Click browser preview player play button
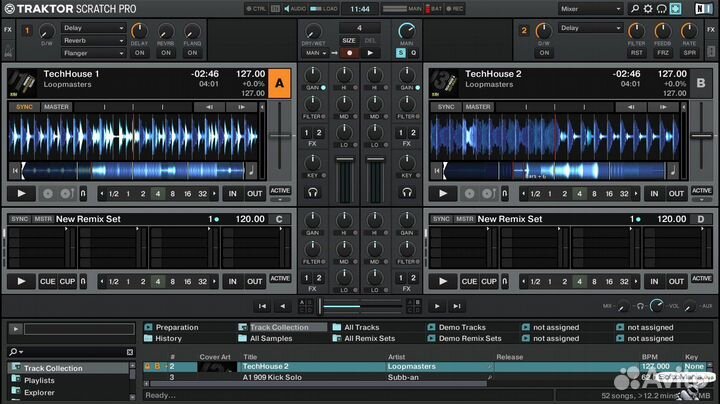 point(15,329)
